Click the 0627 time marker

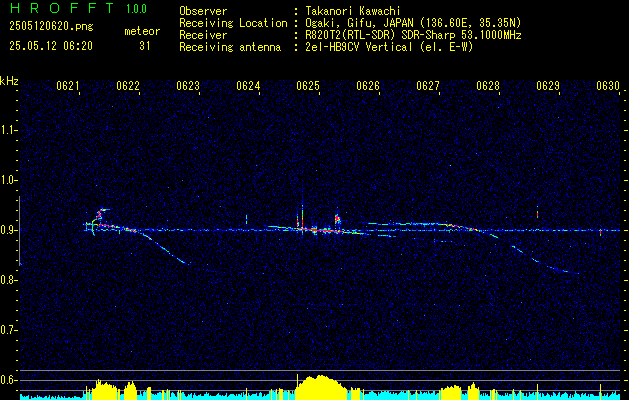[x=428, y=85]
